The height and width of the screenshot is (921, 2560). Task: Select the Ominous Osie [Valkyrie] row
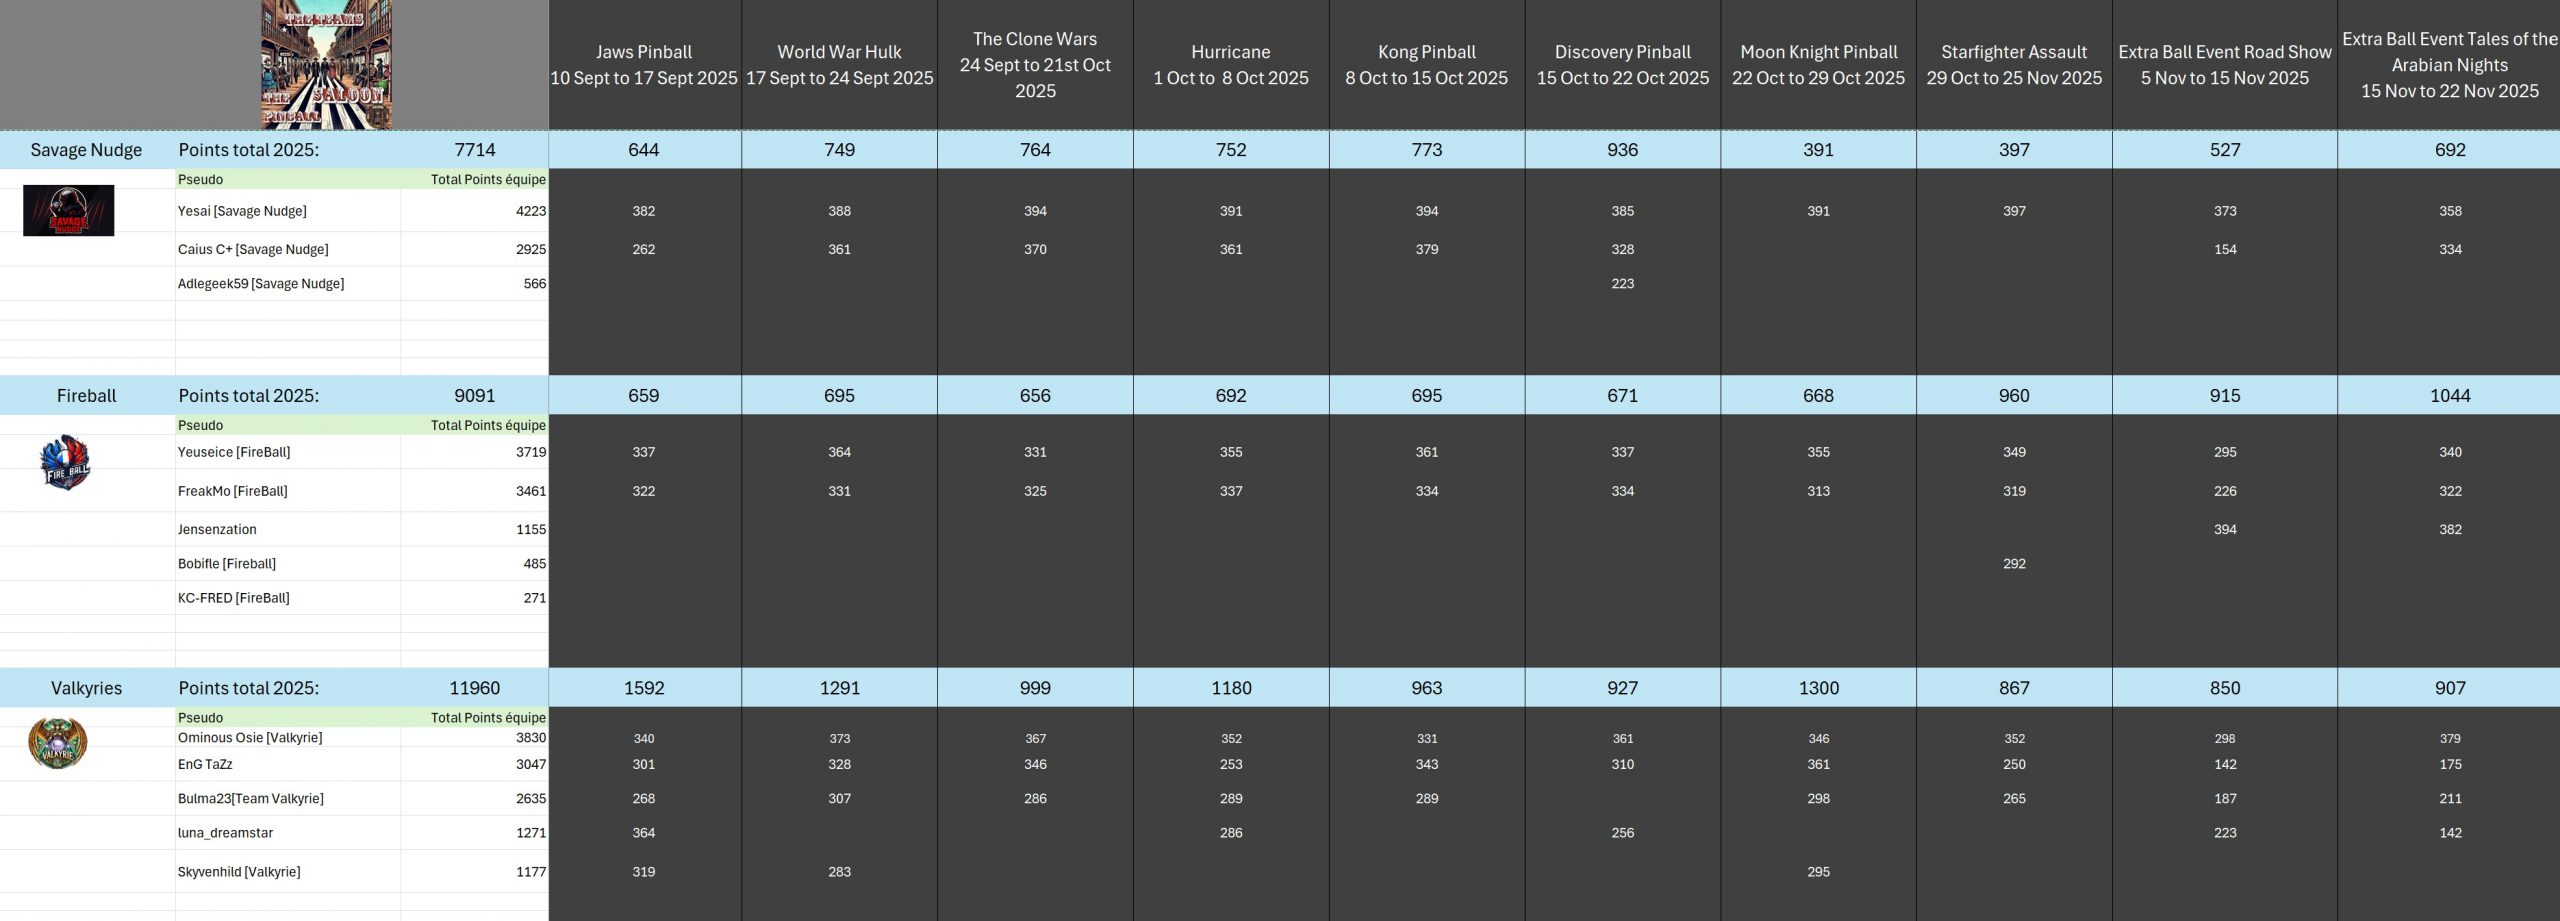(250, 738)
